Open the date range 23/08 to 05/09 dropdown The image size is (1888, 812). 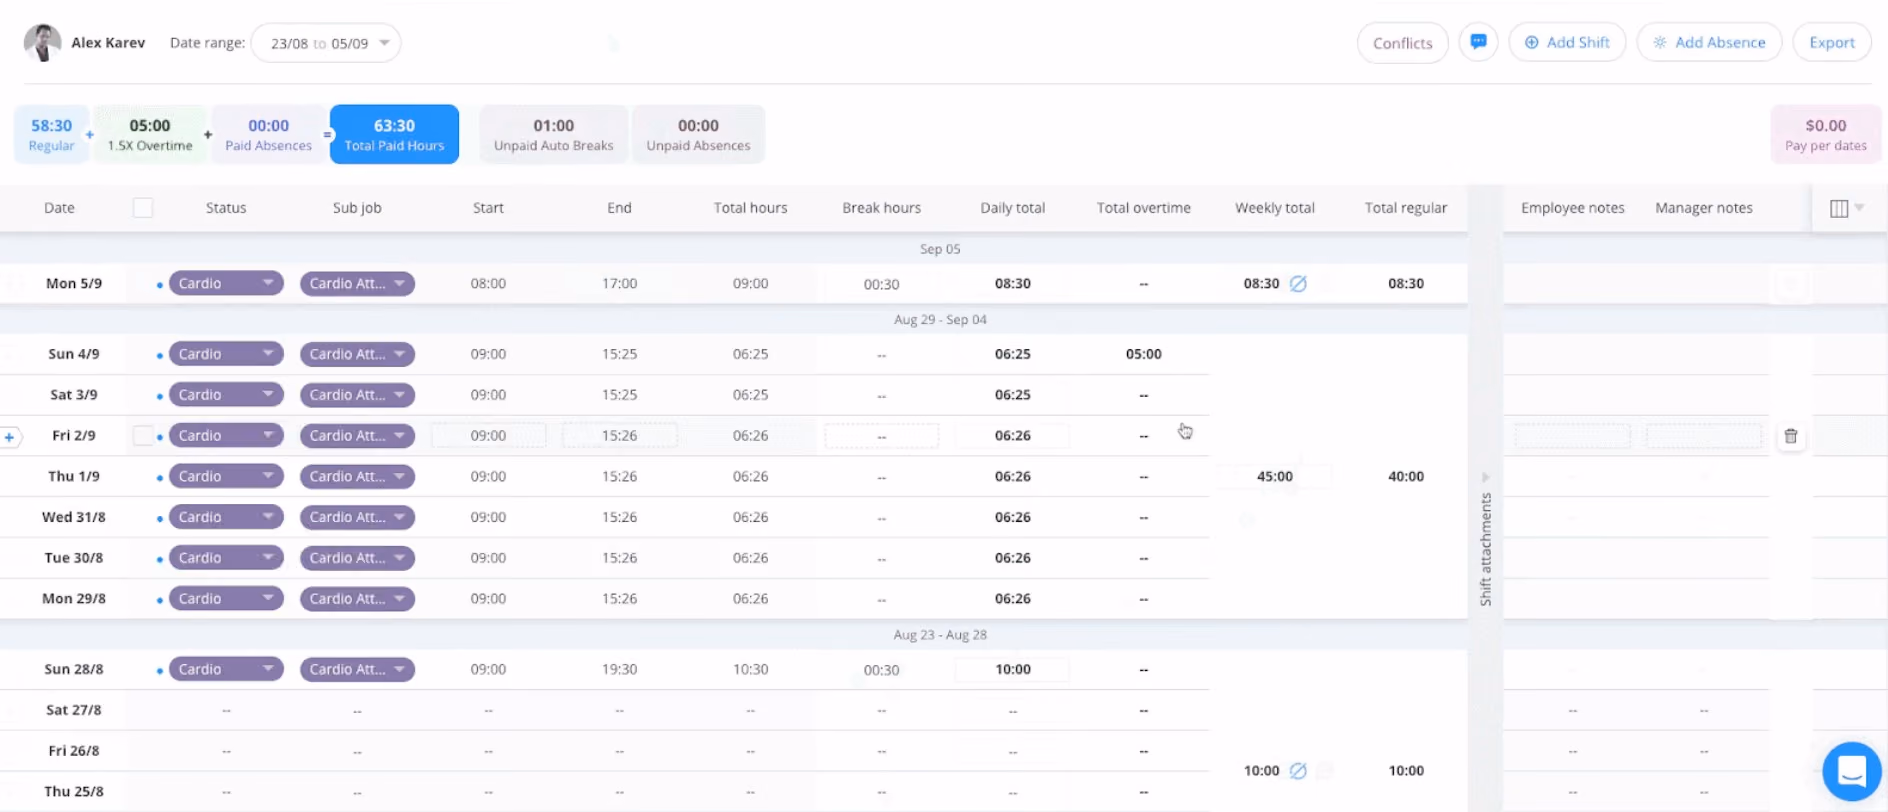[x=326, y=43]
